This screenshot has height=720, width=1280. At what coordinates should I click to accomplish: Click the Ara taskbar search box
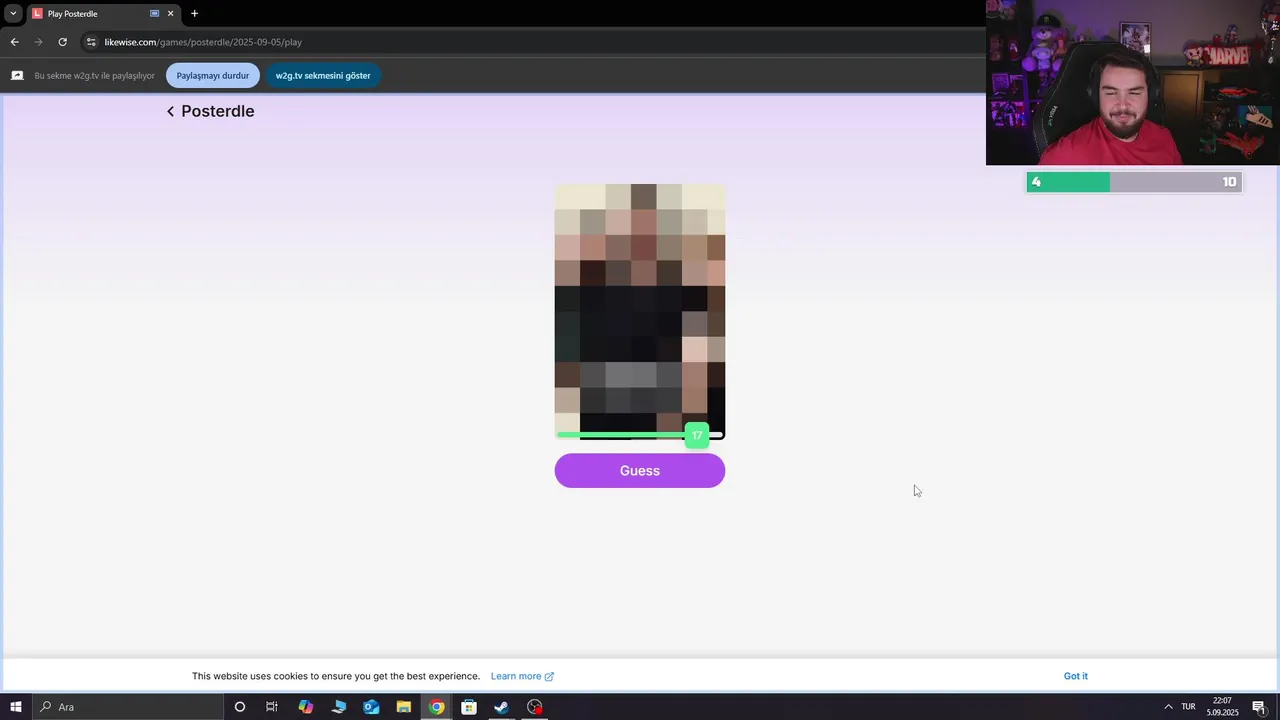coord(128,707)
